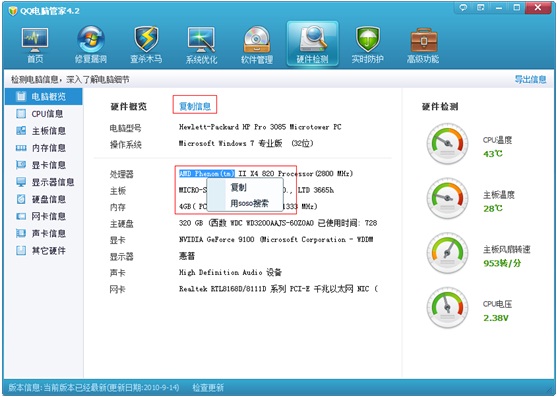
Task: Click the 硬件检测 panel heading on the right
Action: tap(440, 107)
